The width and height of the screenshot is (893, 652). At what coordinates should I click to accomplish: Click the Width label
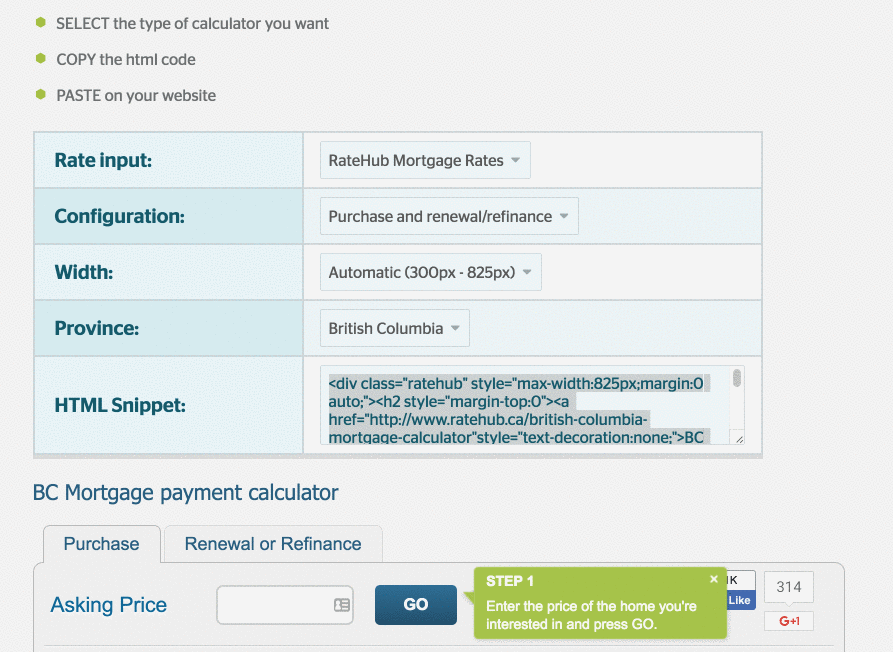pyautogui.click(x=84, y=272)
